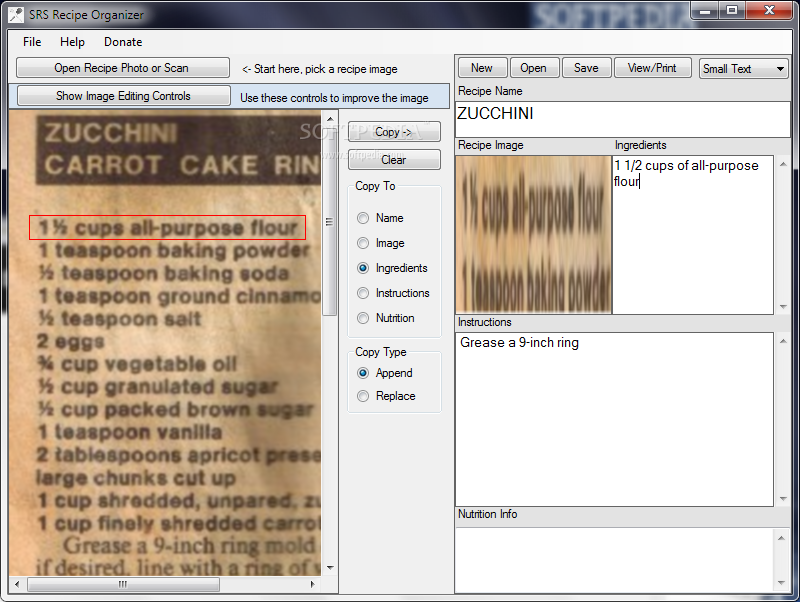This screenshot has width=800, height=602.
Task: Click Nutrition Info scroll down arrow
Action: [781, 583]
